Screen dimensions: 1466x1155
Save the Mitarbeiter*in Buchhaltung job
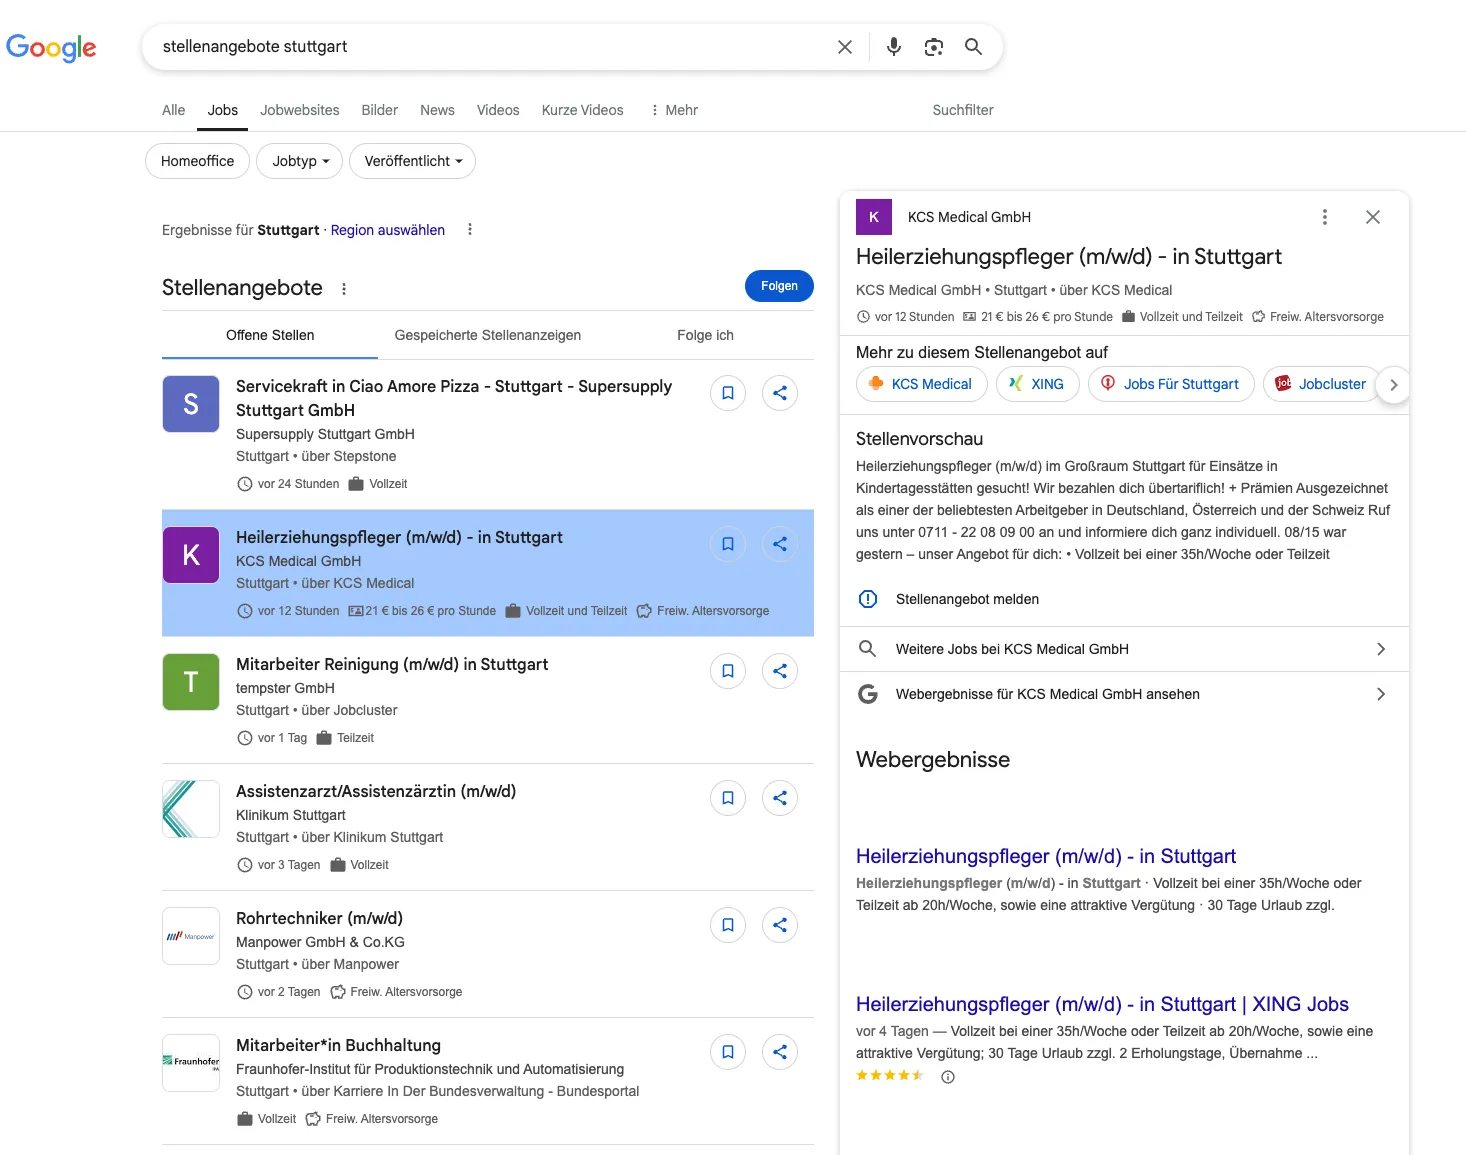tap(728, 1052)
